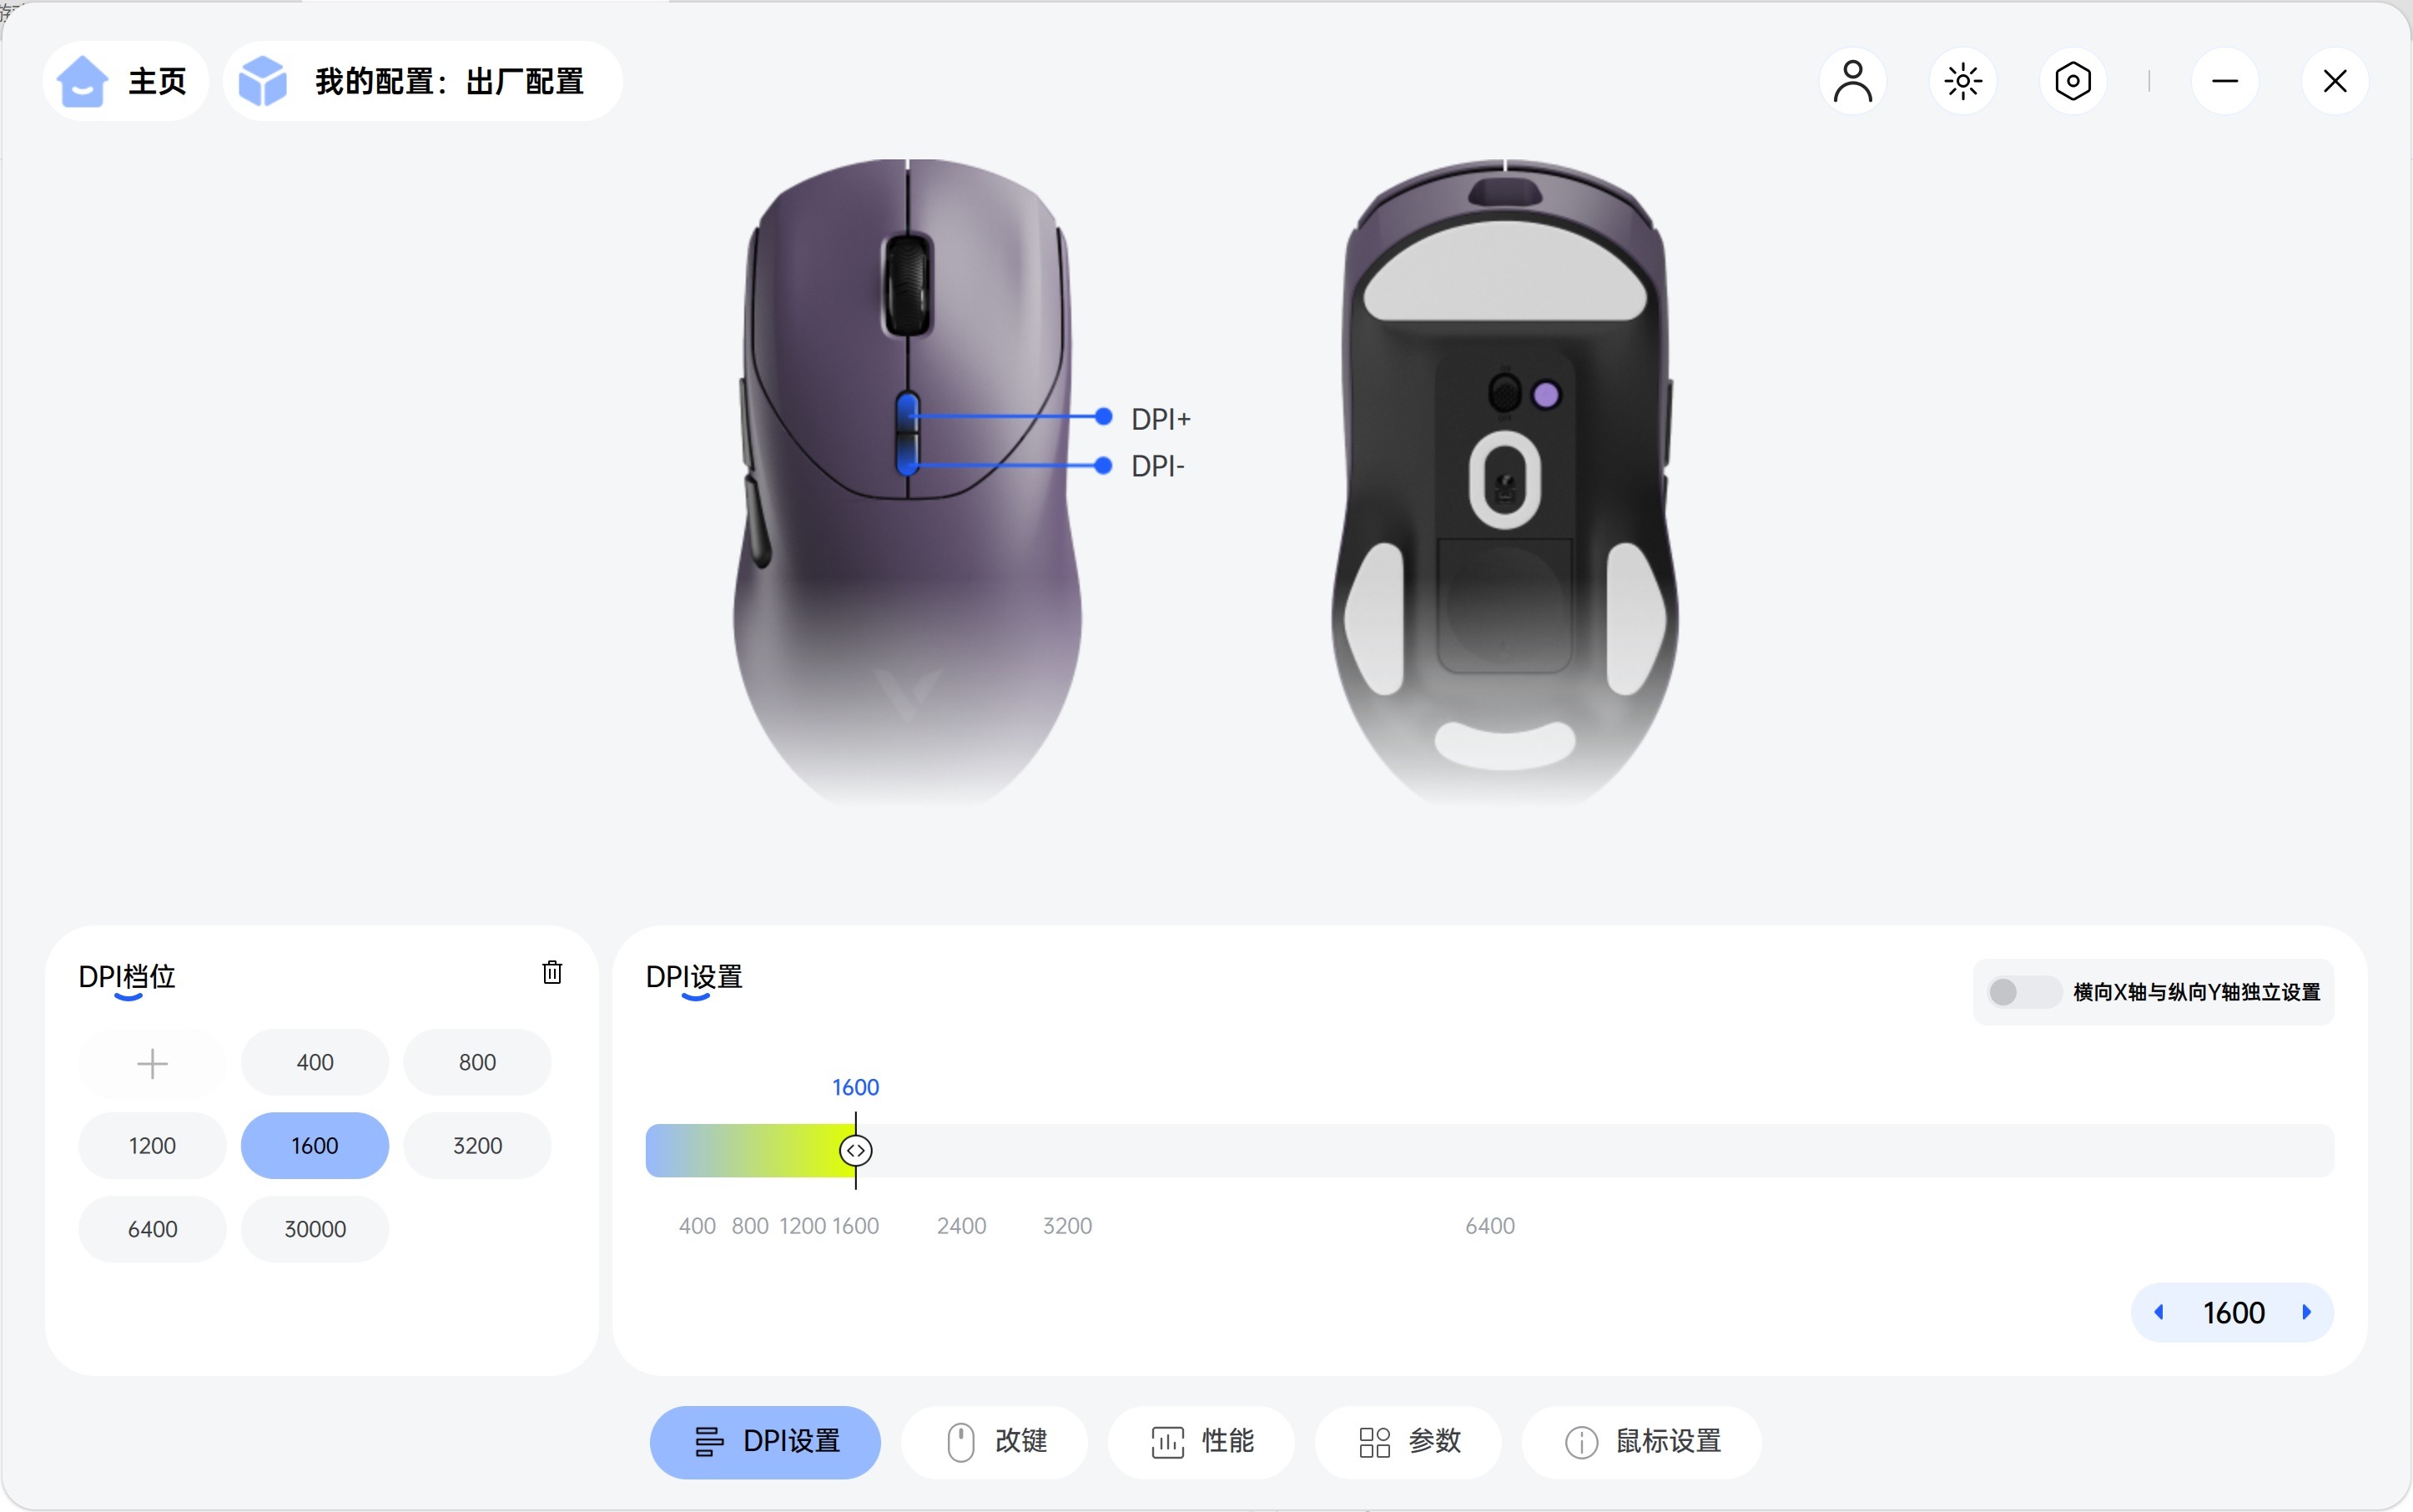This screenshot has width=2413, height=1512.
Task: Switch to the 改键 key remap tab
Action: (994, 1442)
